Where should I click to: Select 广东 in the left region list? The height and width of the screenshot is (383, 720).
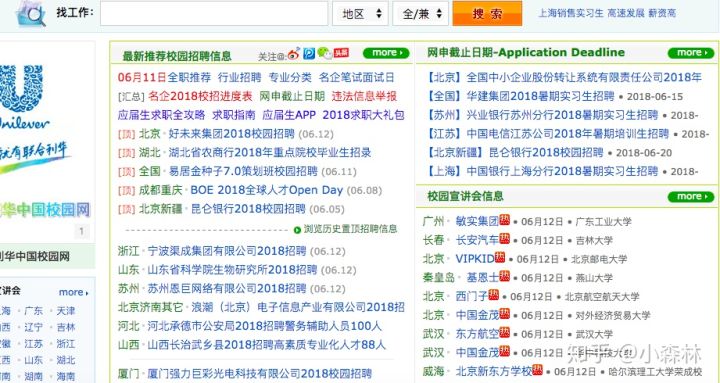34,311
